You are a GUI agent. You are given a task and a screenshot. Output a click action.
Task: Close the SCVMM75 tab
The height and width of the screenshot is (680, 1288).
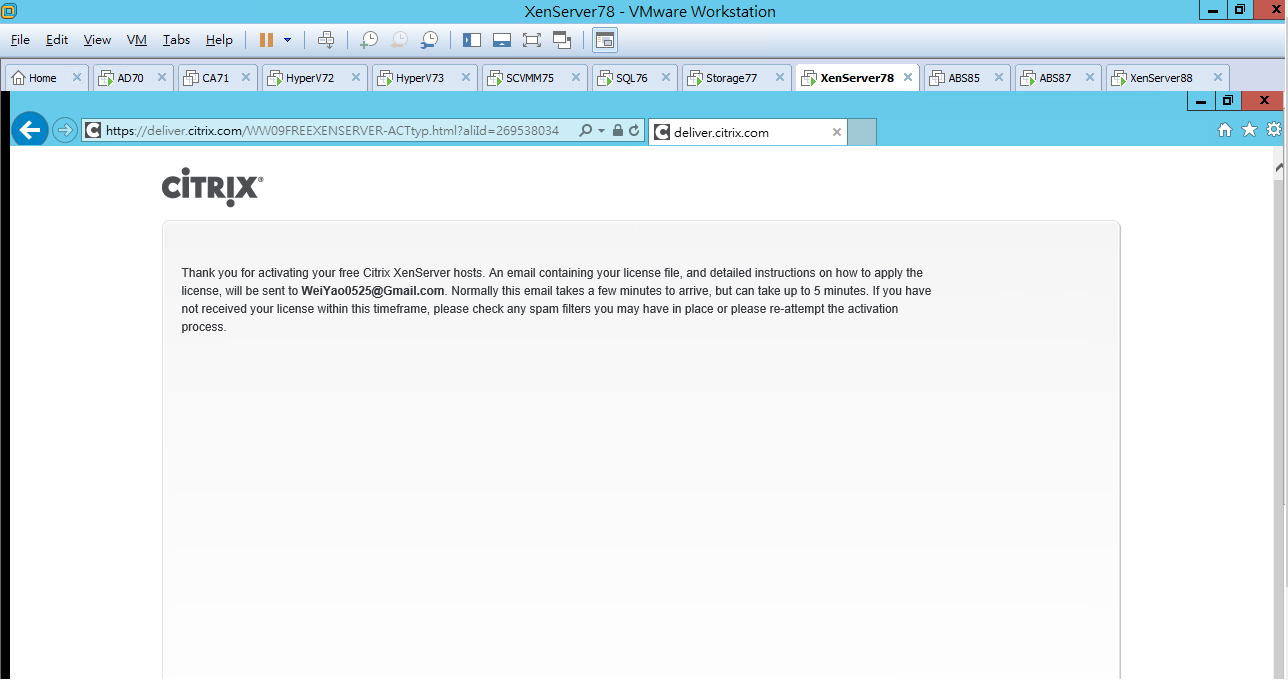point(576,78)
